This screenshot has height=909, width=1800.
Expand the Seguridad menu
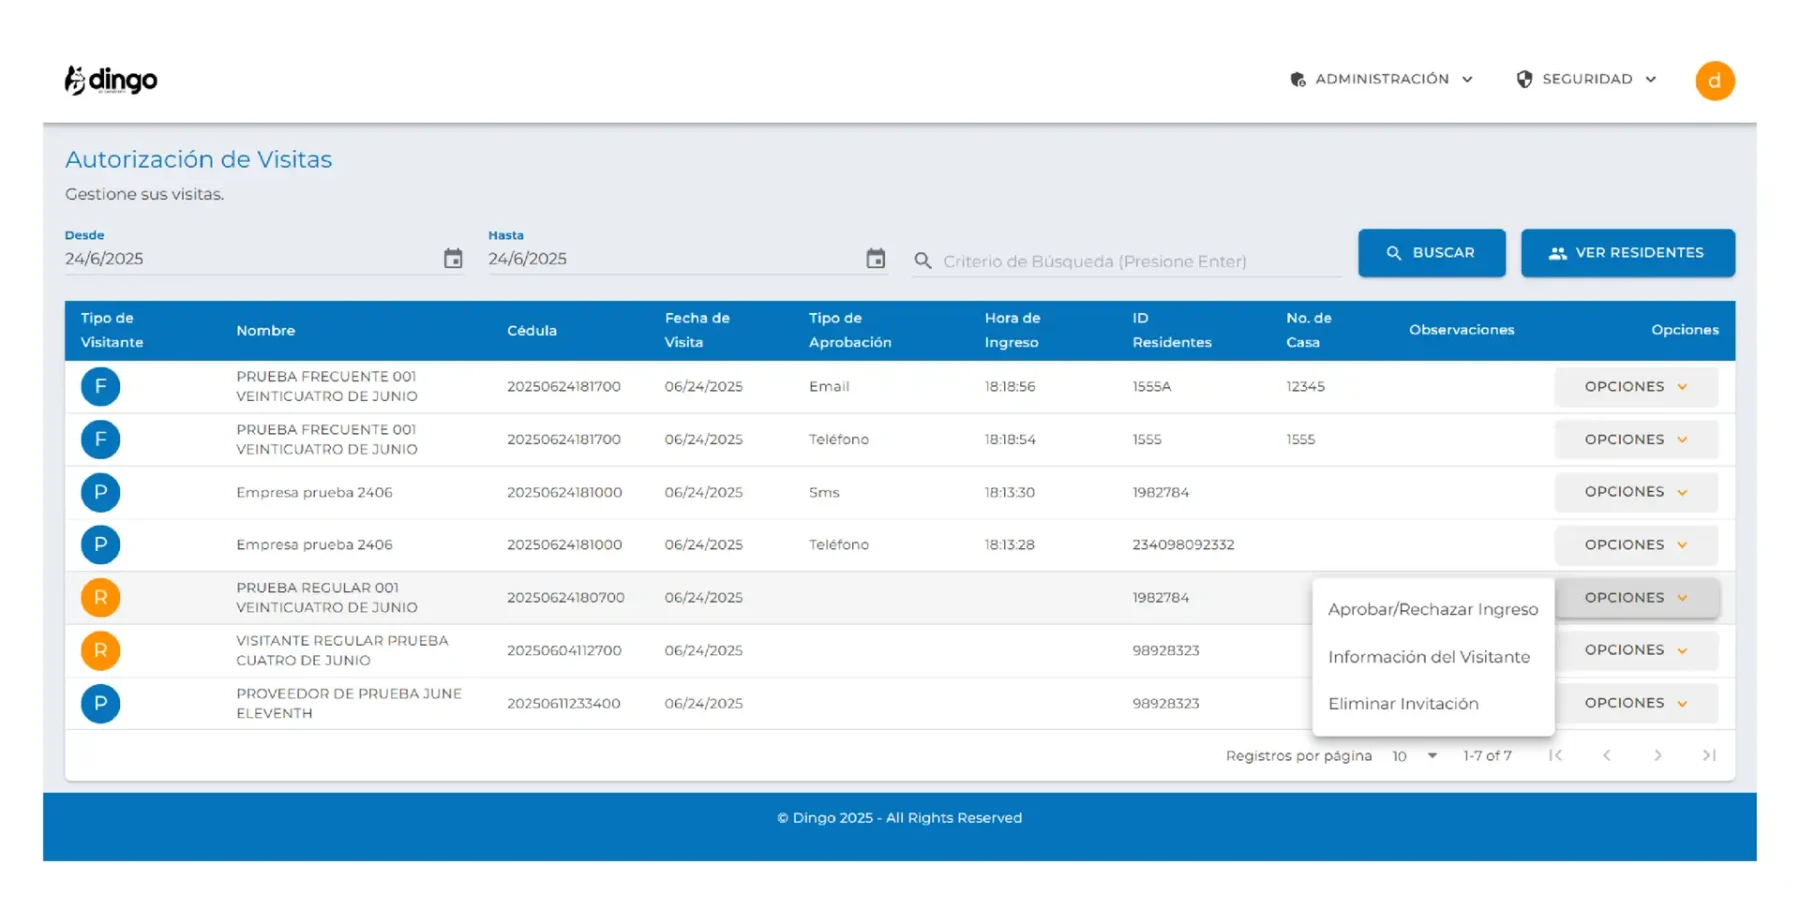pos(1587,79)
